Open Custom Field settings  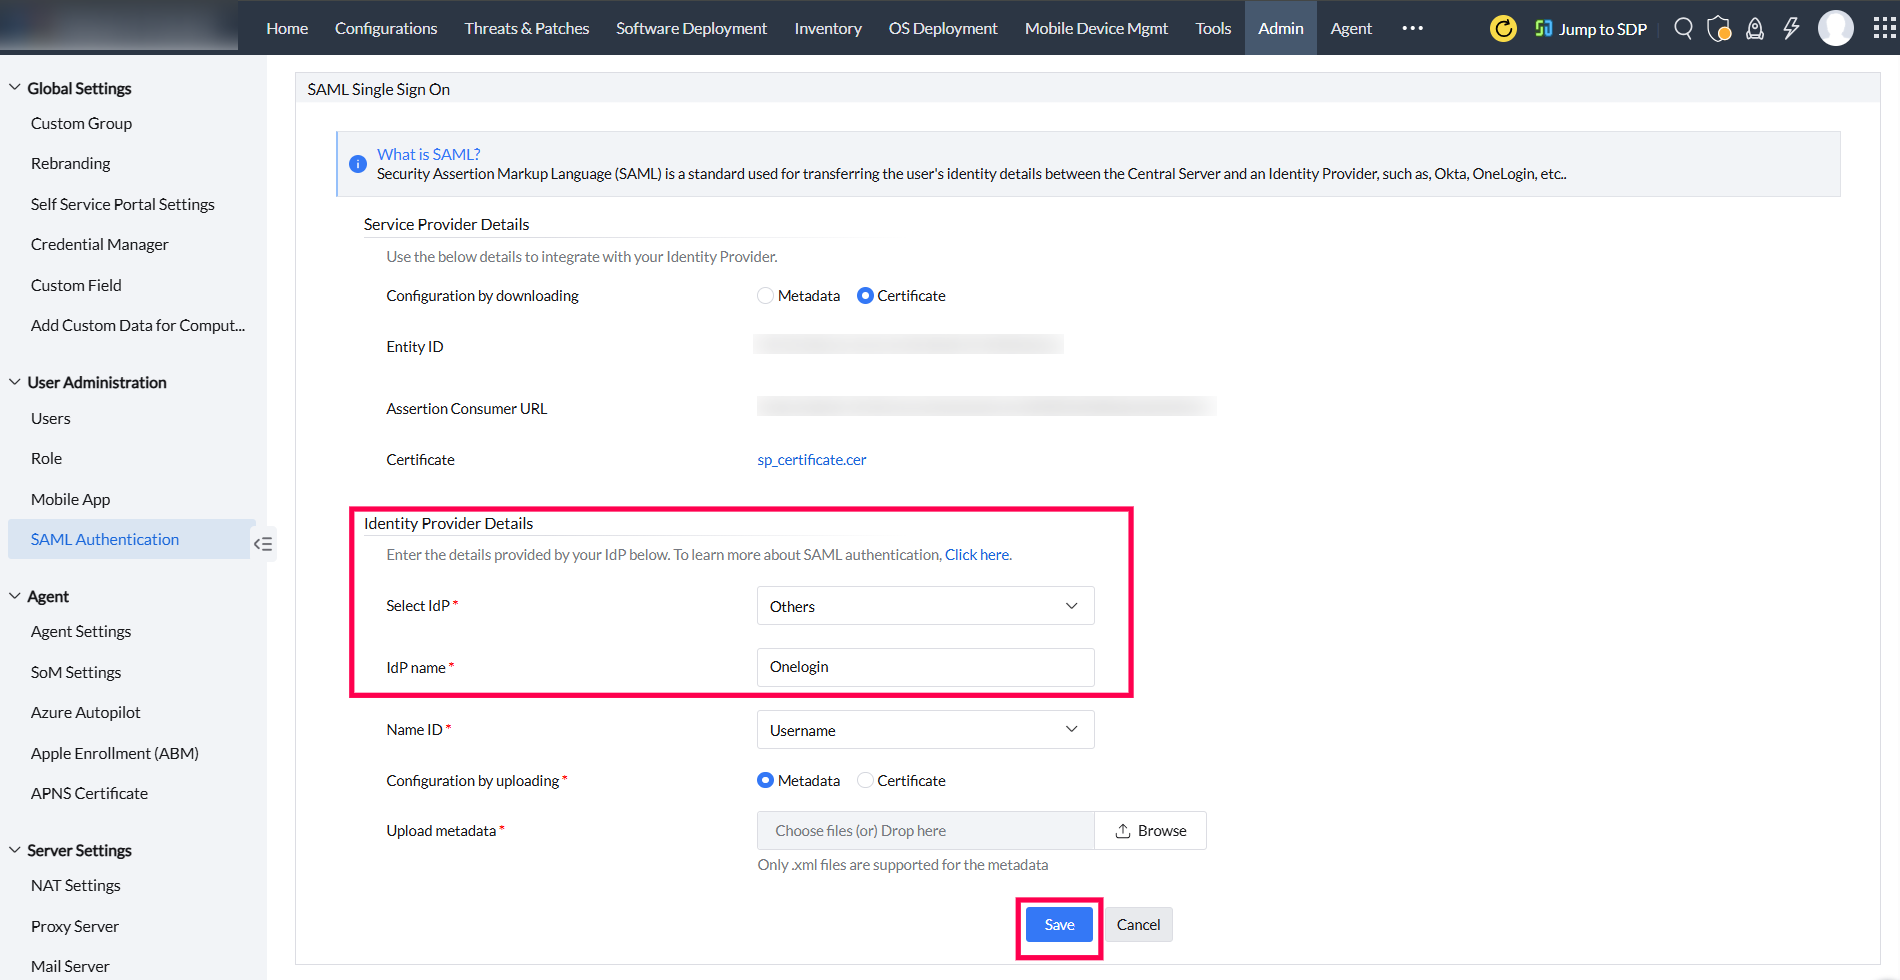(x=76, y=285)
